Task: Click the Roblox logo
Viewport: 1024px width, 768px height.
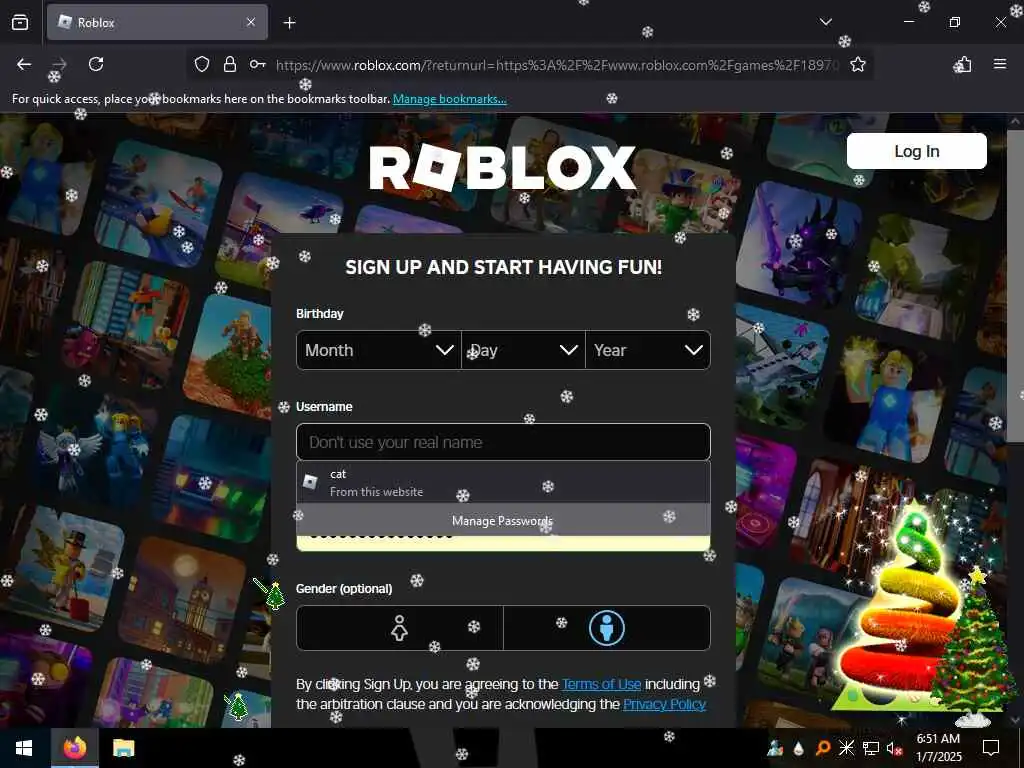Action: pos(502,167)
